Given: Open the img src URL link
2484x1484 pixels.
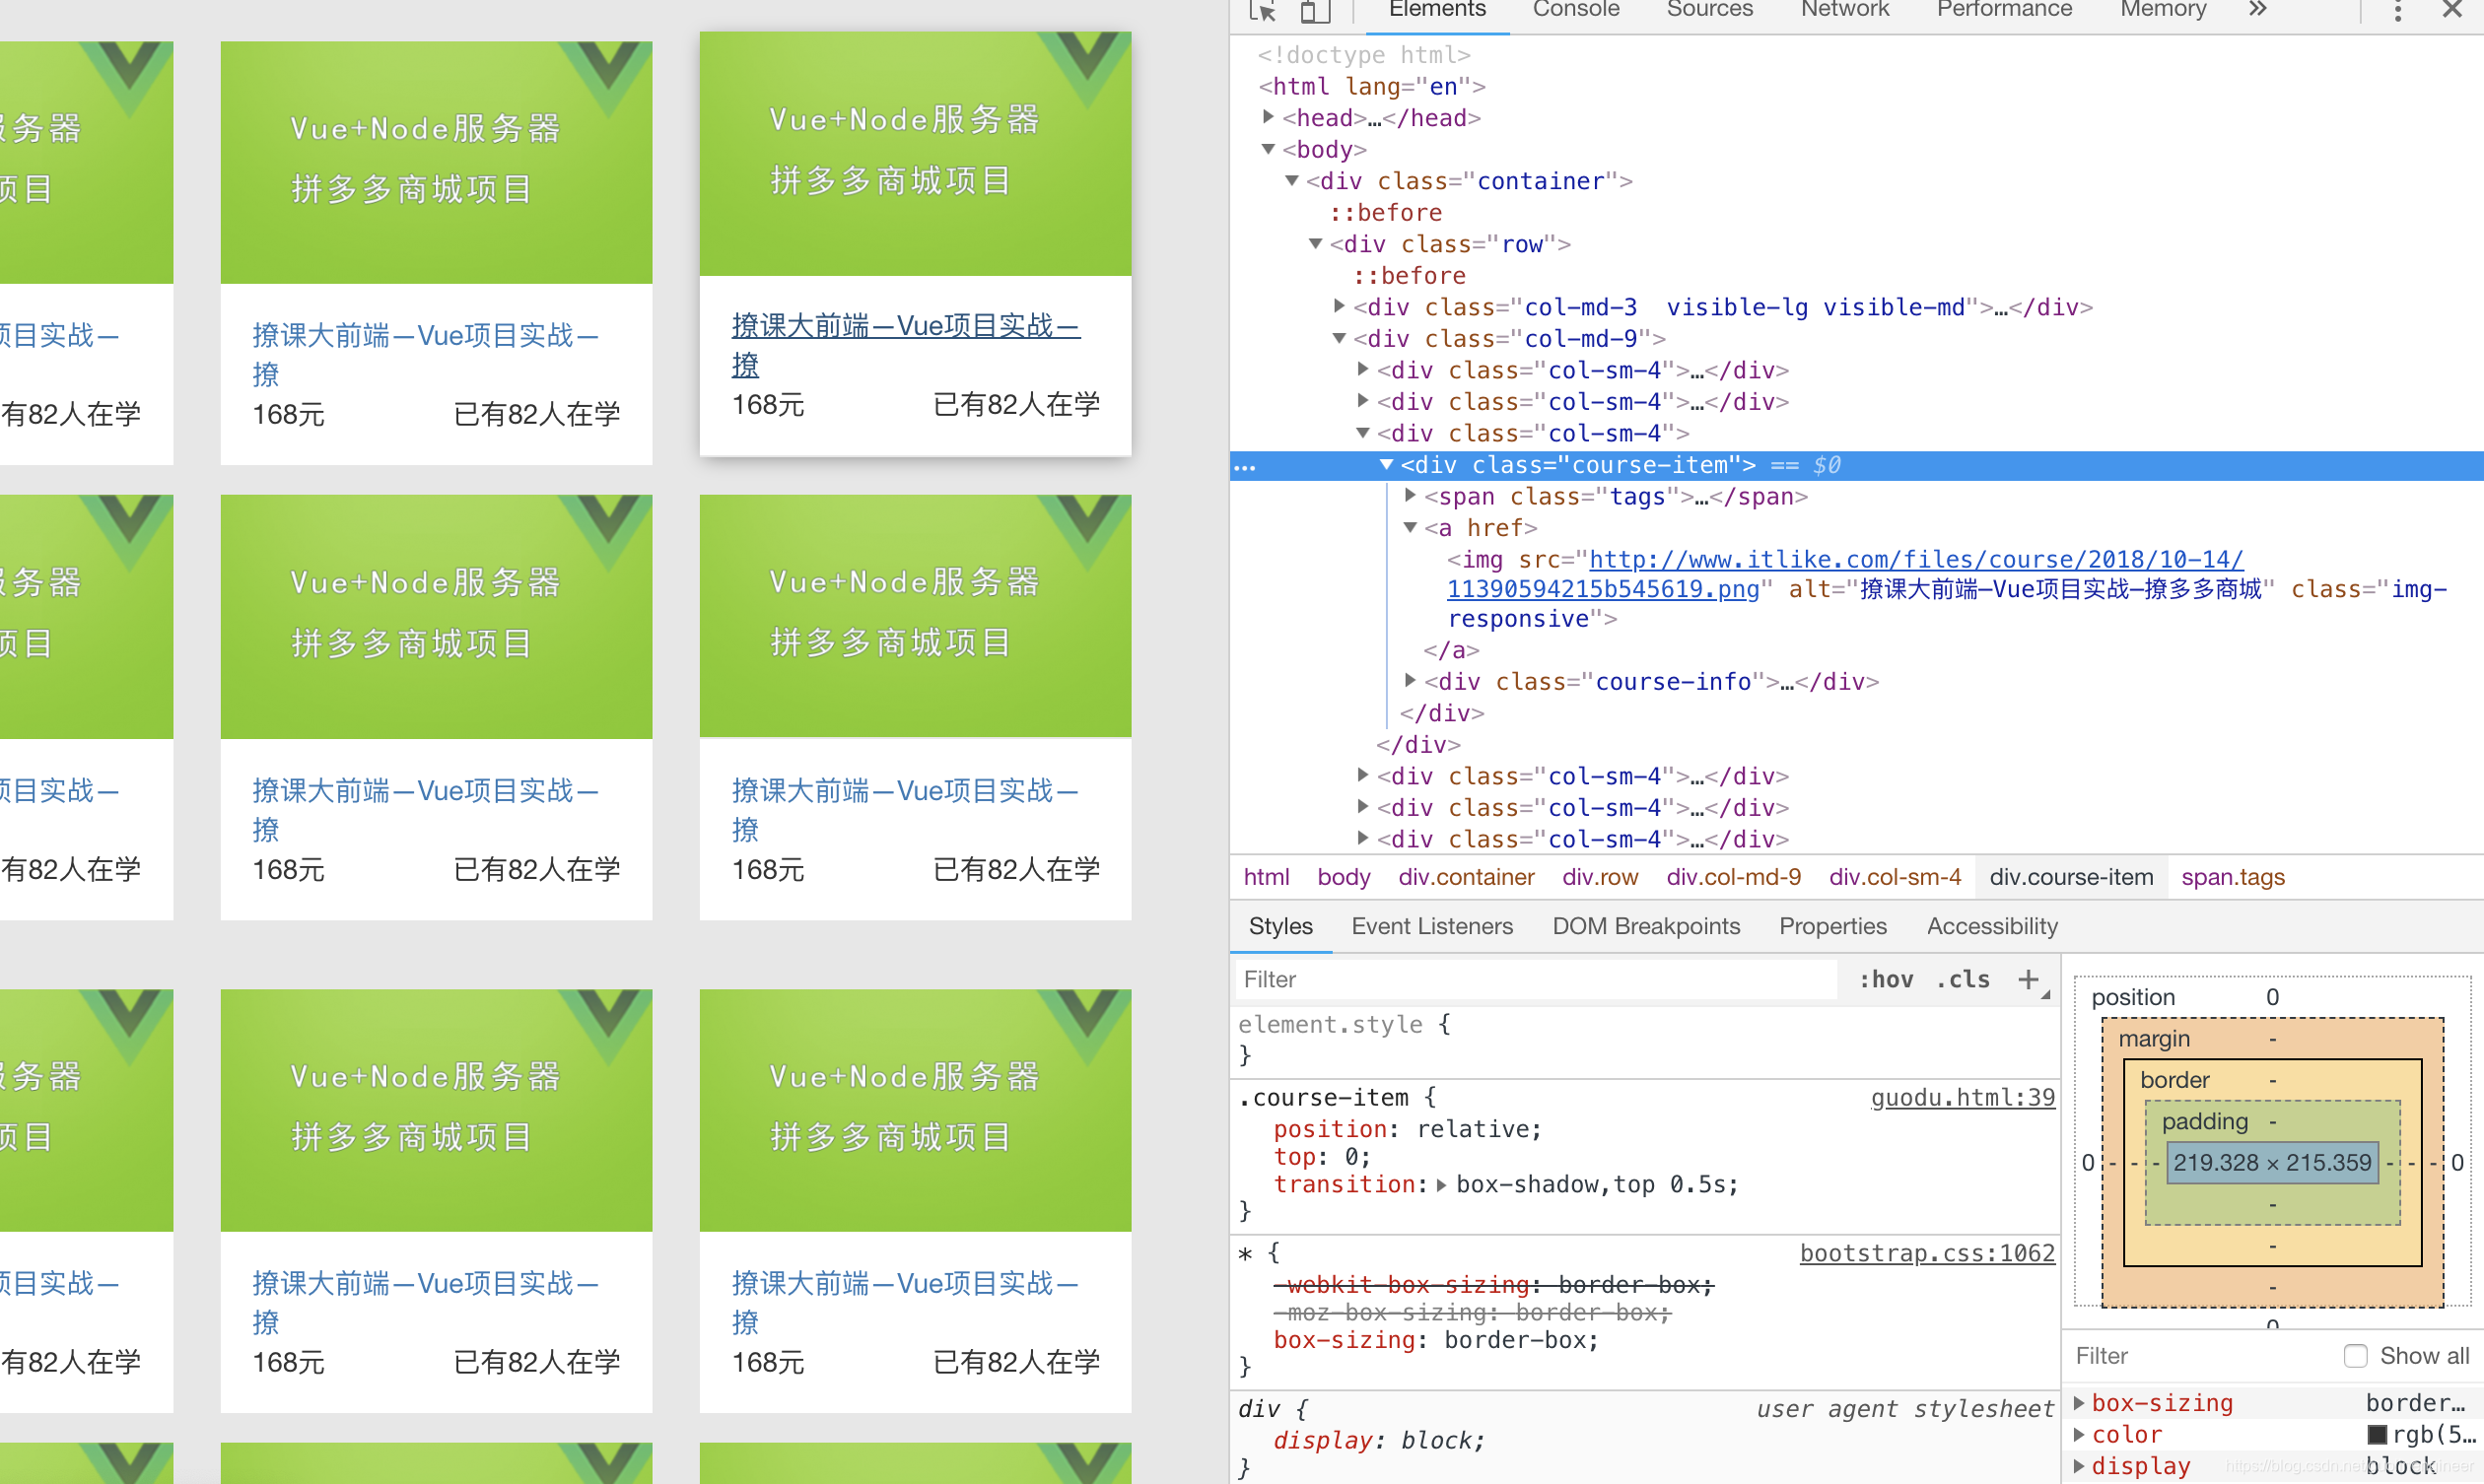Looking at the screenshot, I should click(1846, 574).
